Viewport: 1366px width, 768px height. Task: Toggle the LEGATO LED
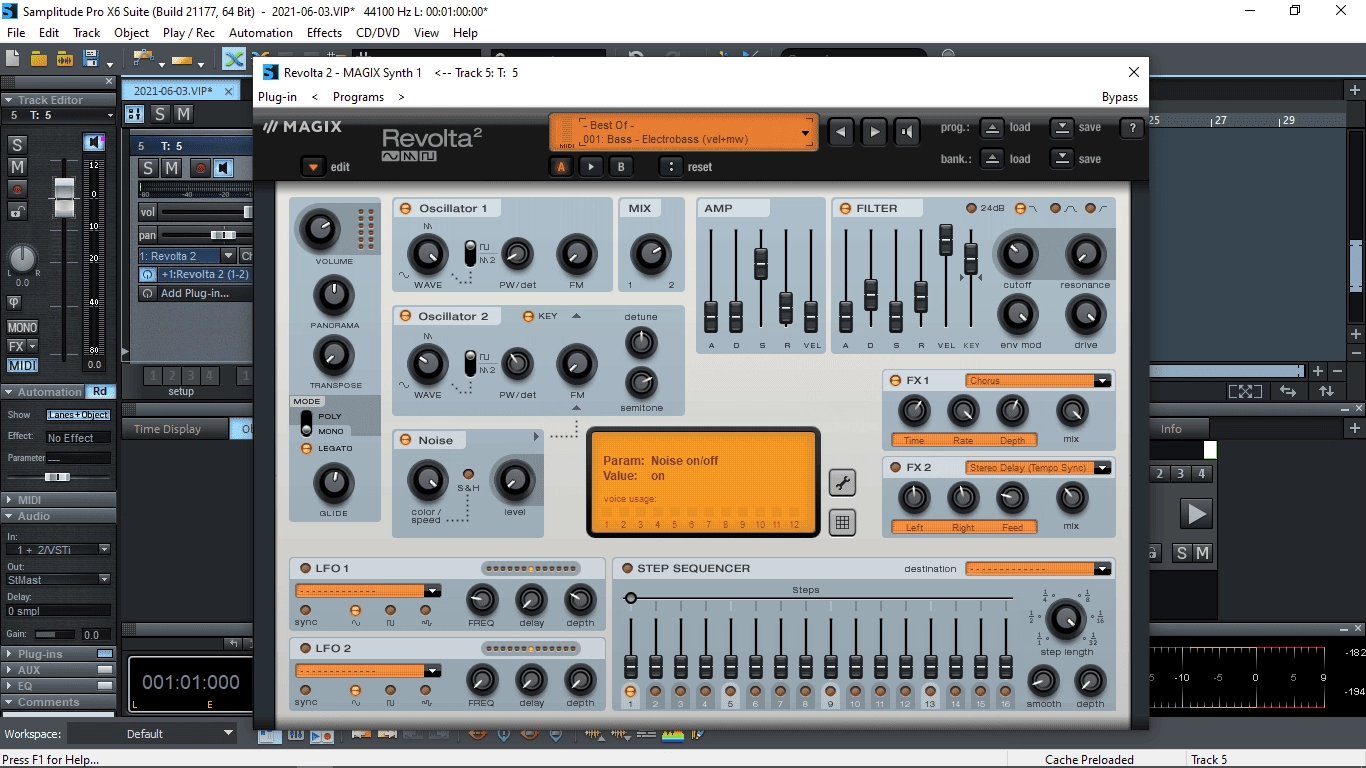(306, 448)
